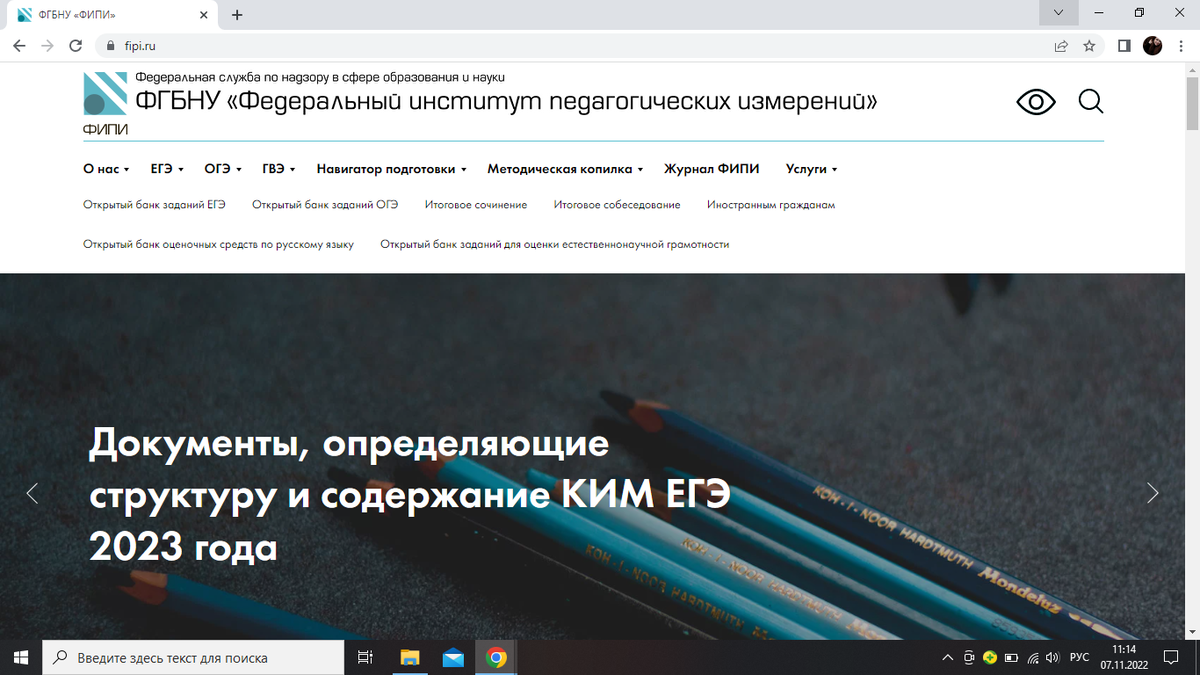This screenshot has width=1200, height=675.
Task: Show next slide with right arrow
Action: [1153, 492]
